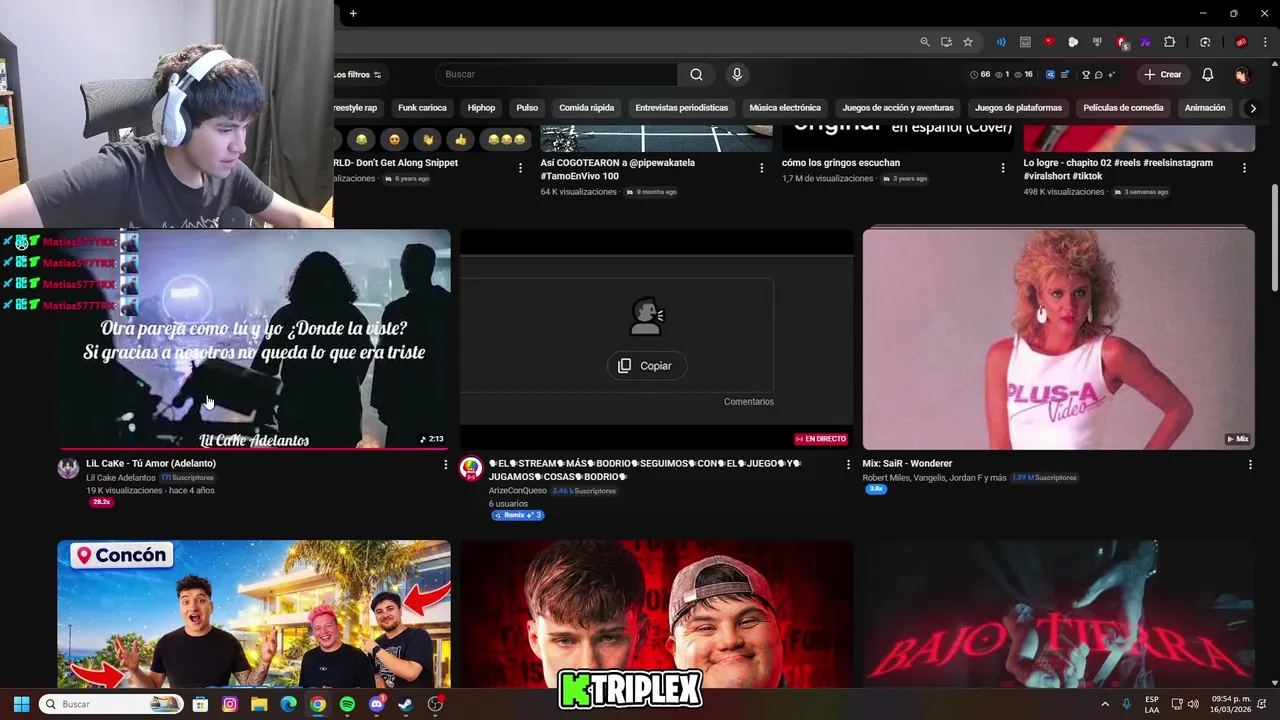Image resolution: width=1280 pixels, height=720 pixels.
Task: Open options for Así COGOTEARON video
Action: pos(762,168)
